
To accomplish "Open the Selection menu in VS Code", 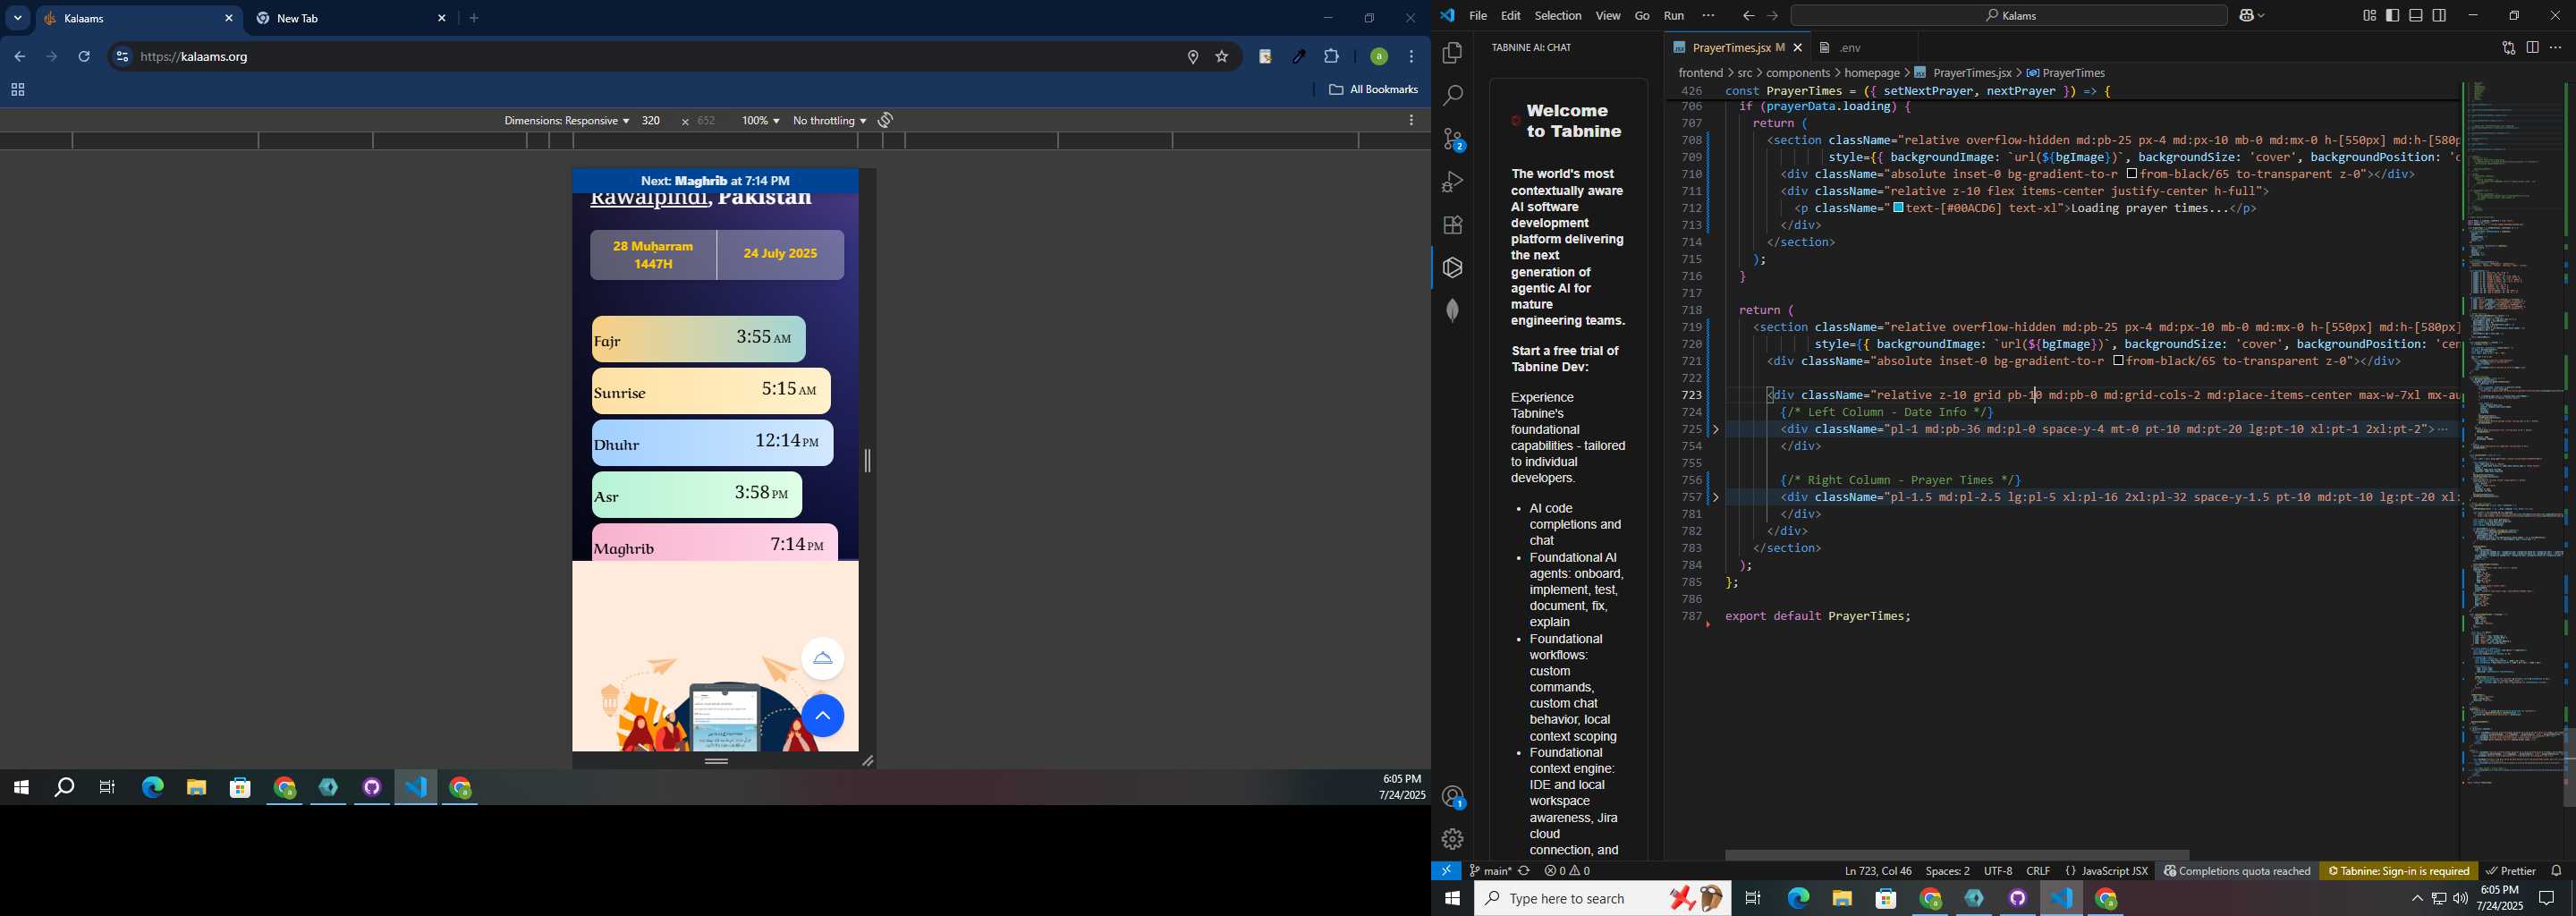I will click(x=1557, y=16).
